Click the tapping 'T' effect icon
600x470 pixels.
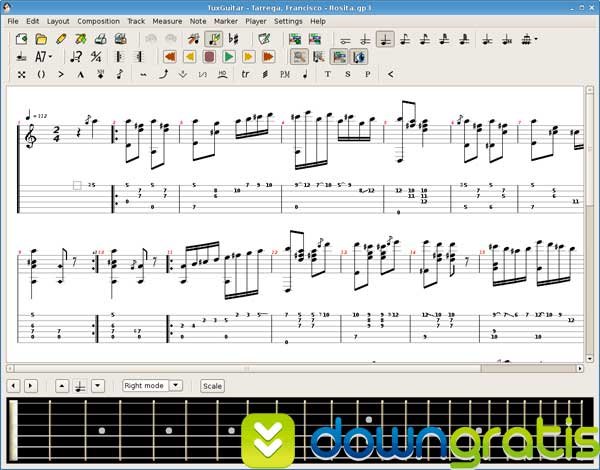point(328,74)
